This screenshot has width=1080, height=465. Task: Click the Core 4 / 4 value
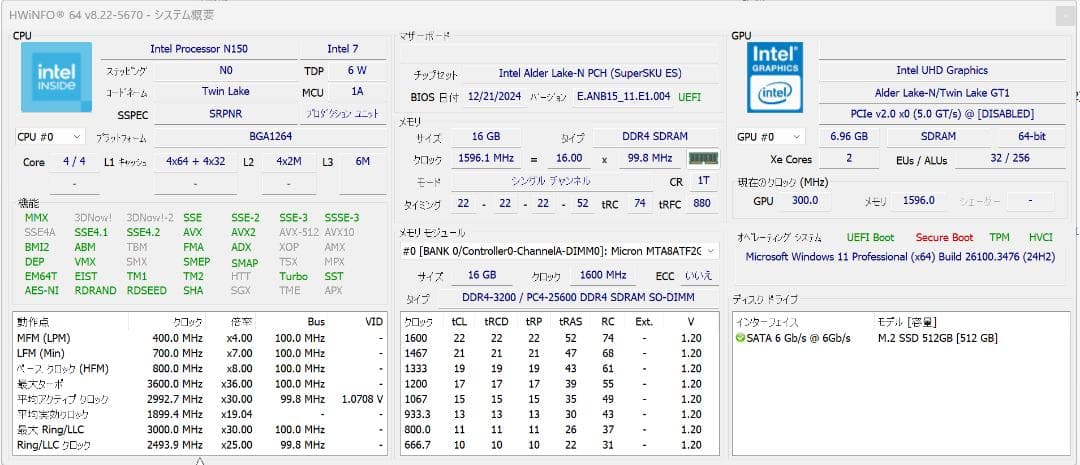tap(74, 162)
